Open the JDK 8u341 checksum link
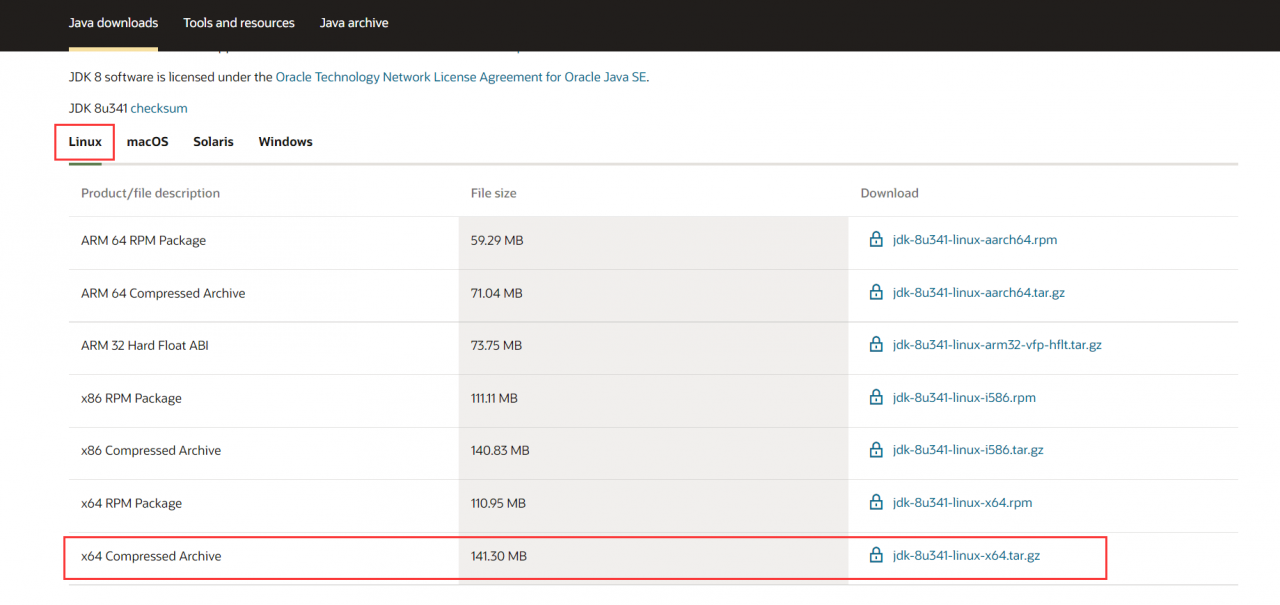This screenshot has height=605, width=1280. pyautogui.click(x=159, y=108)
